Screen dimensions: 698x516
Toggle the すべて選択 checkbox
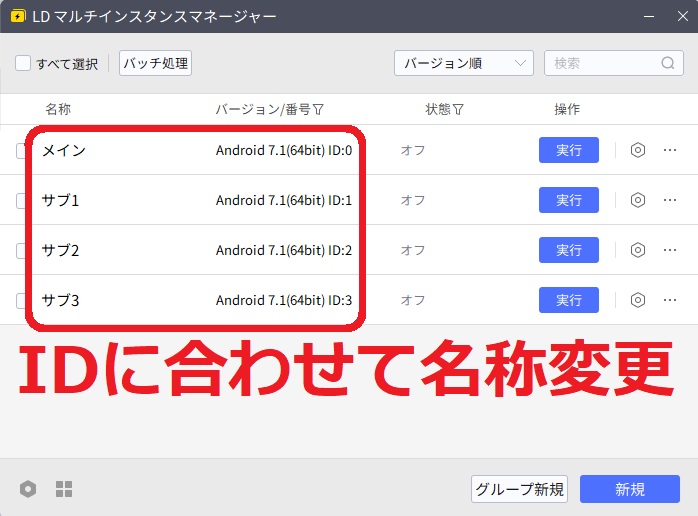click(x=23, y=64)
